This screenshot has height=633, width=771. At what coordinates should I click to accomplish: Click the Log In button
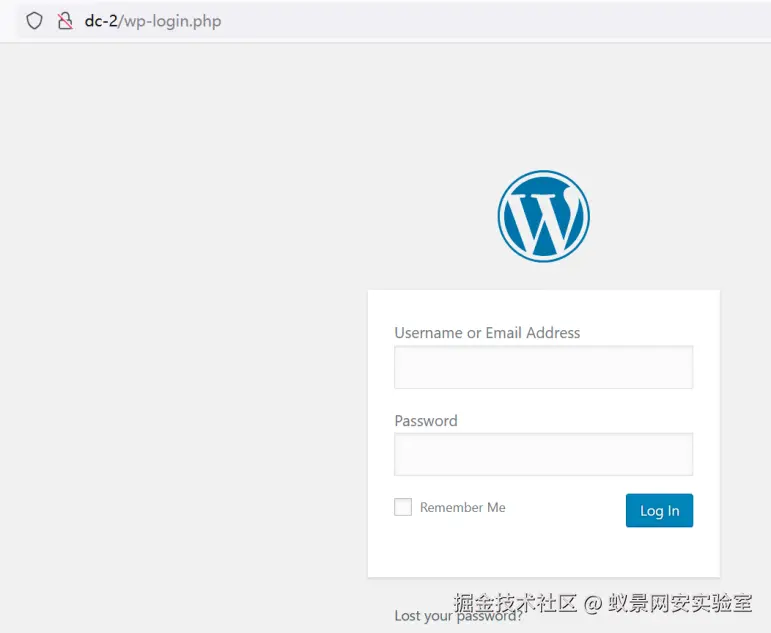point(659,511)
